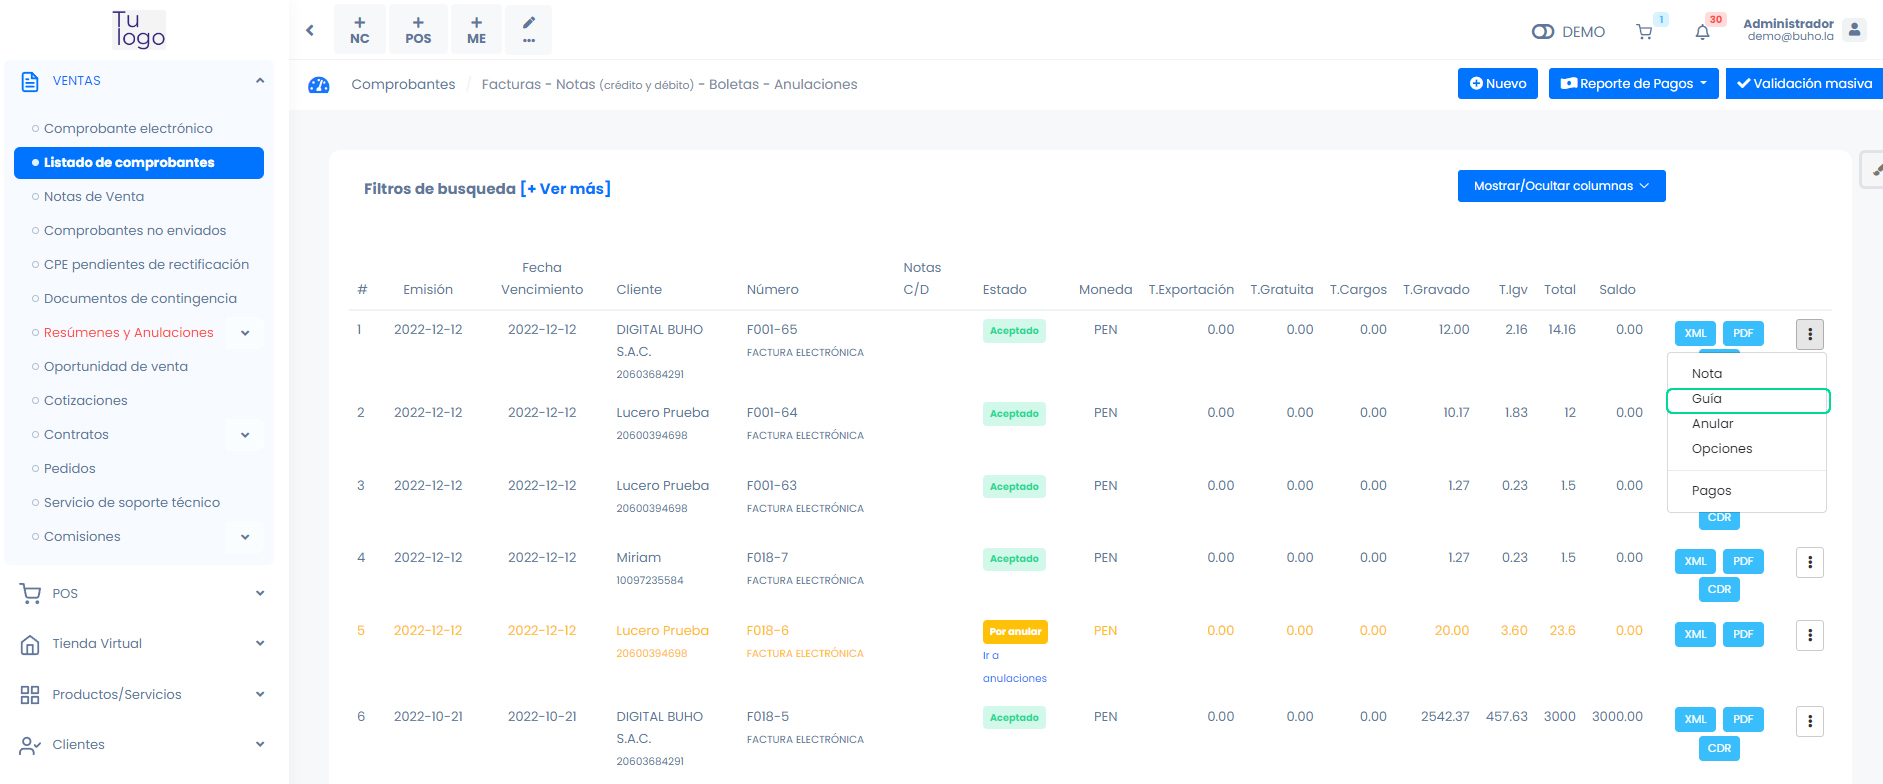Toggle the DEMO switch
This screenshot has width=1883, height=784.
(1543, 32)
